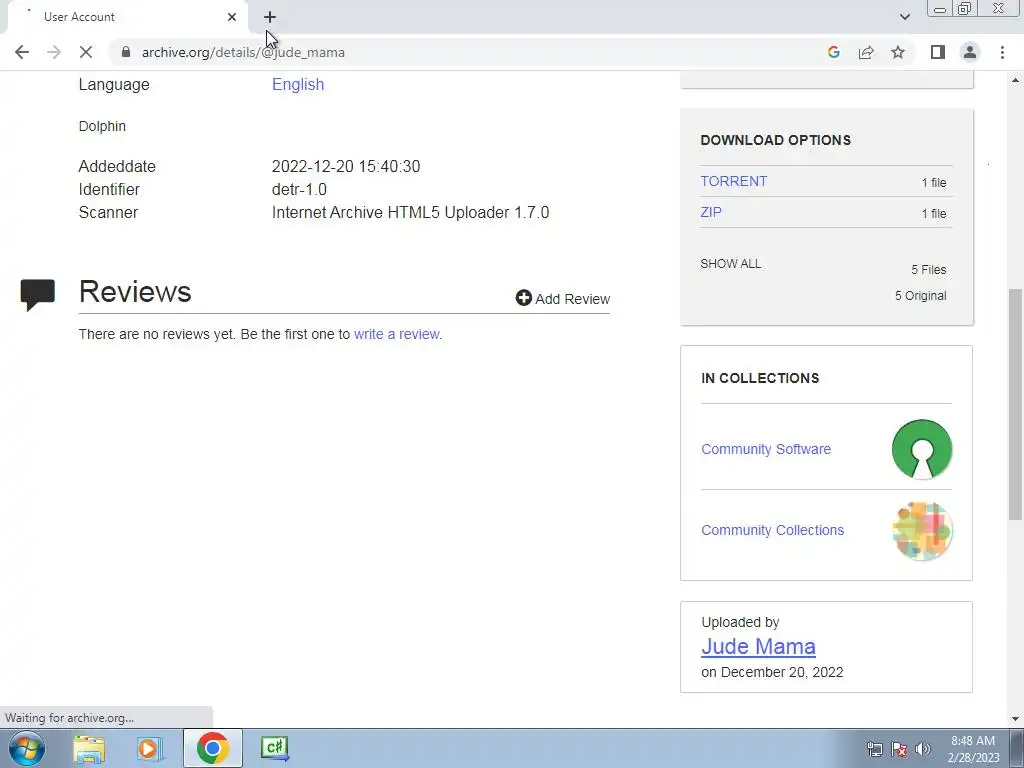The width and height of the screenshot is (1024, 768).
Task: Open a new tab with plus
Action: 270,17
